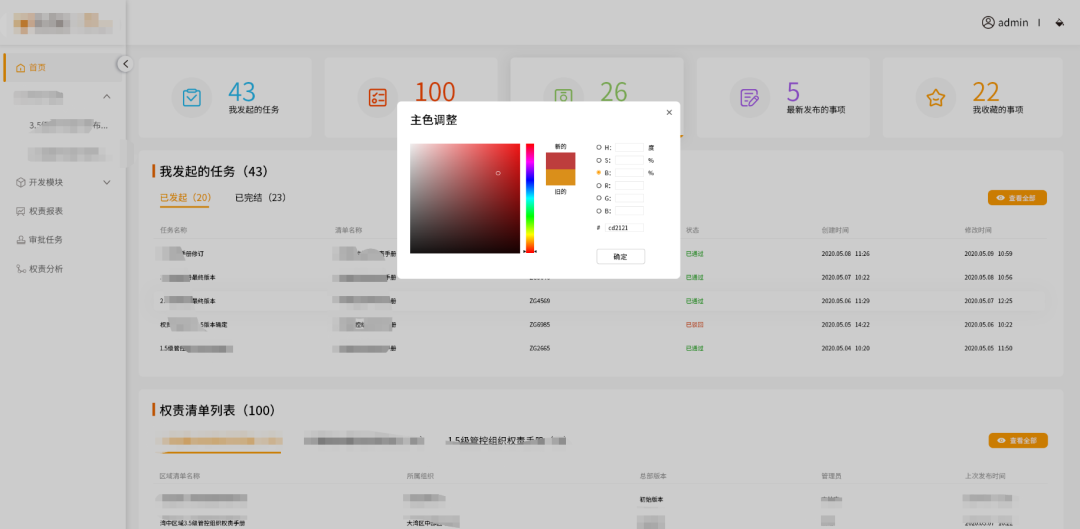This screenshot has width=1080, height=529.
Task: Select the G green radio button
Action: tap(599, 198)
